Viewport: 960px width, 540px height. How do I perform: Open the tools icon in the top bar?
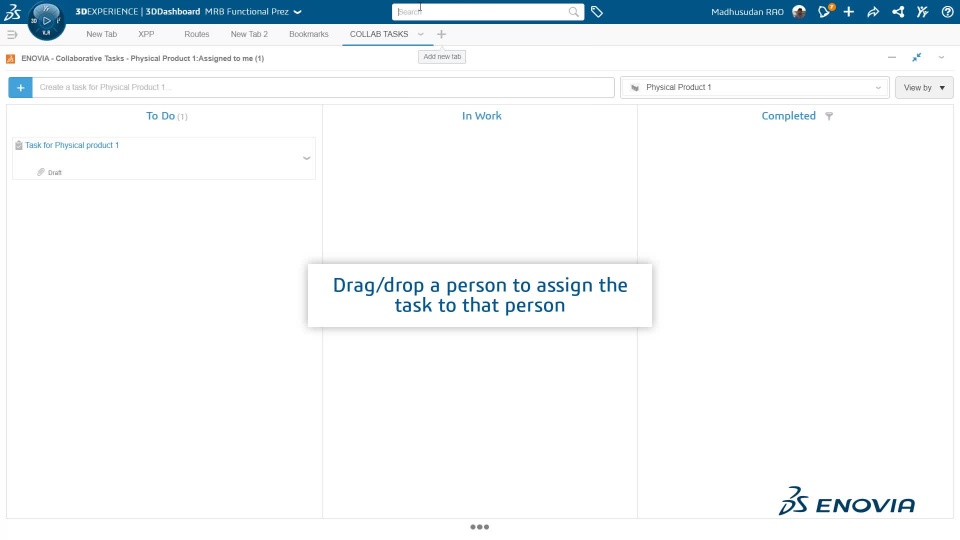pyautogui.click(x=923, y=12)
